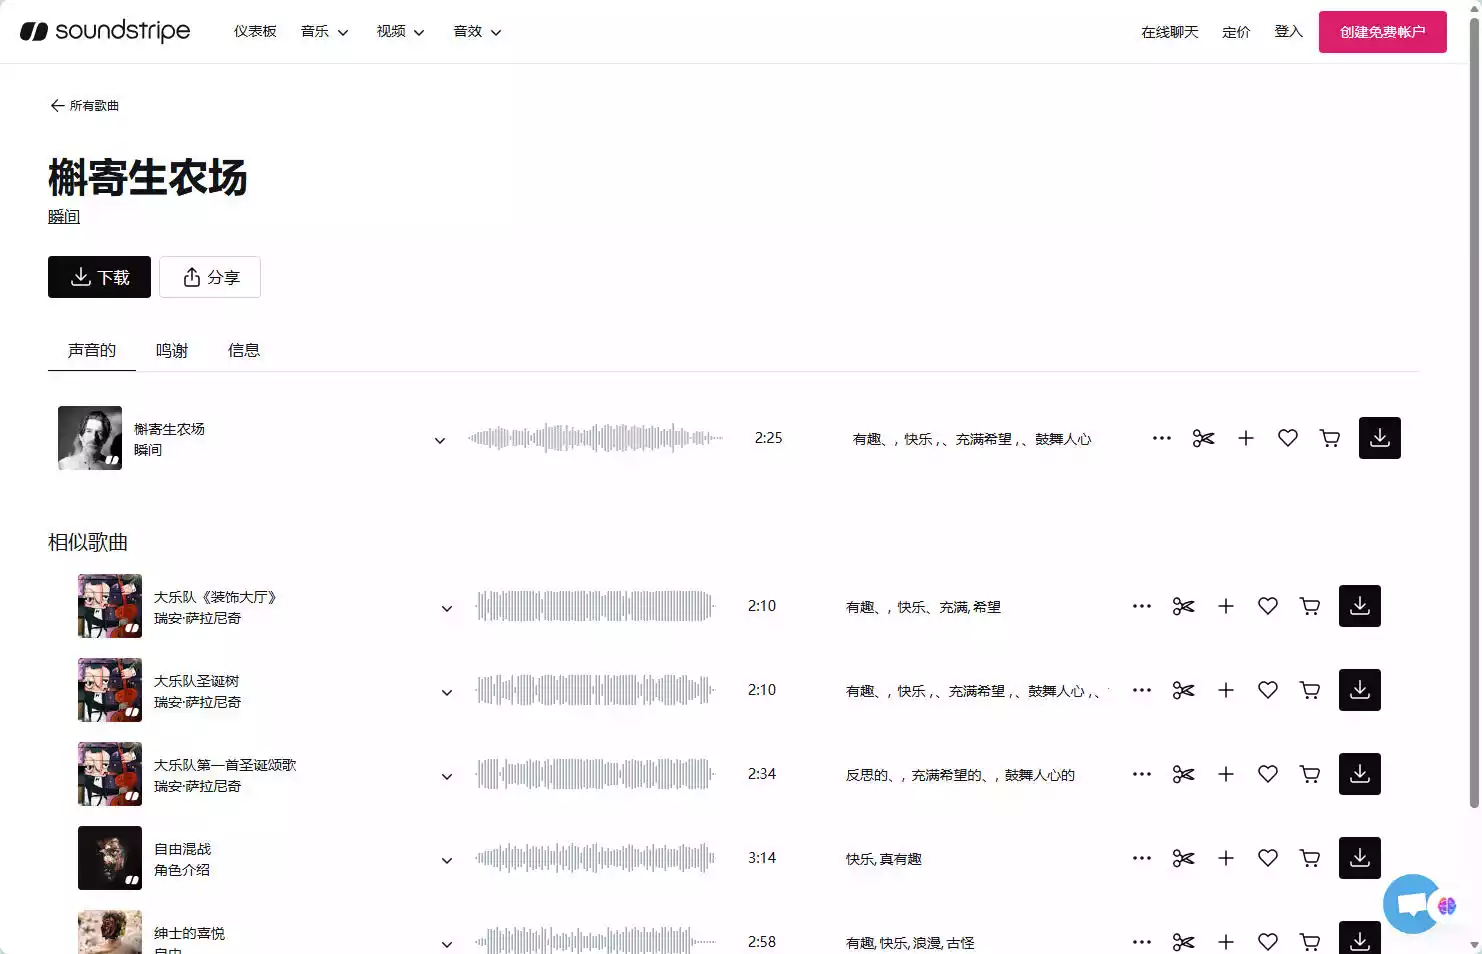Click the 快乐, 真有趣 tags for 自由混战
This screenshot has height=954, width=1482.
(884, 859)
